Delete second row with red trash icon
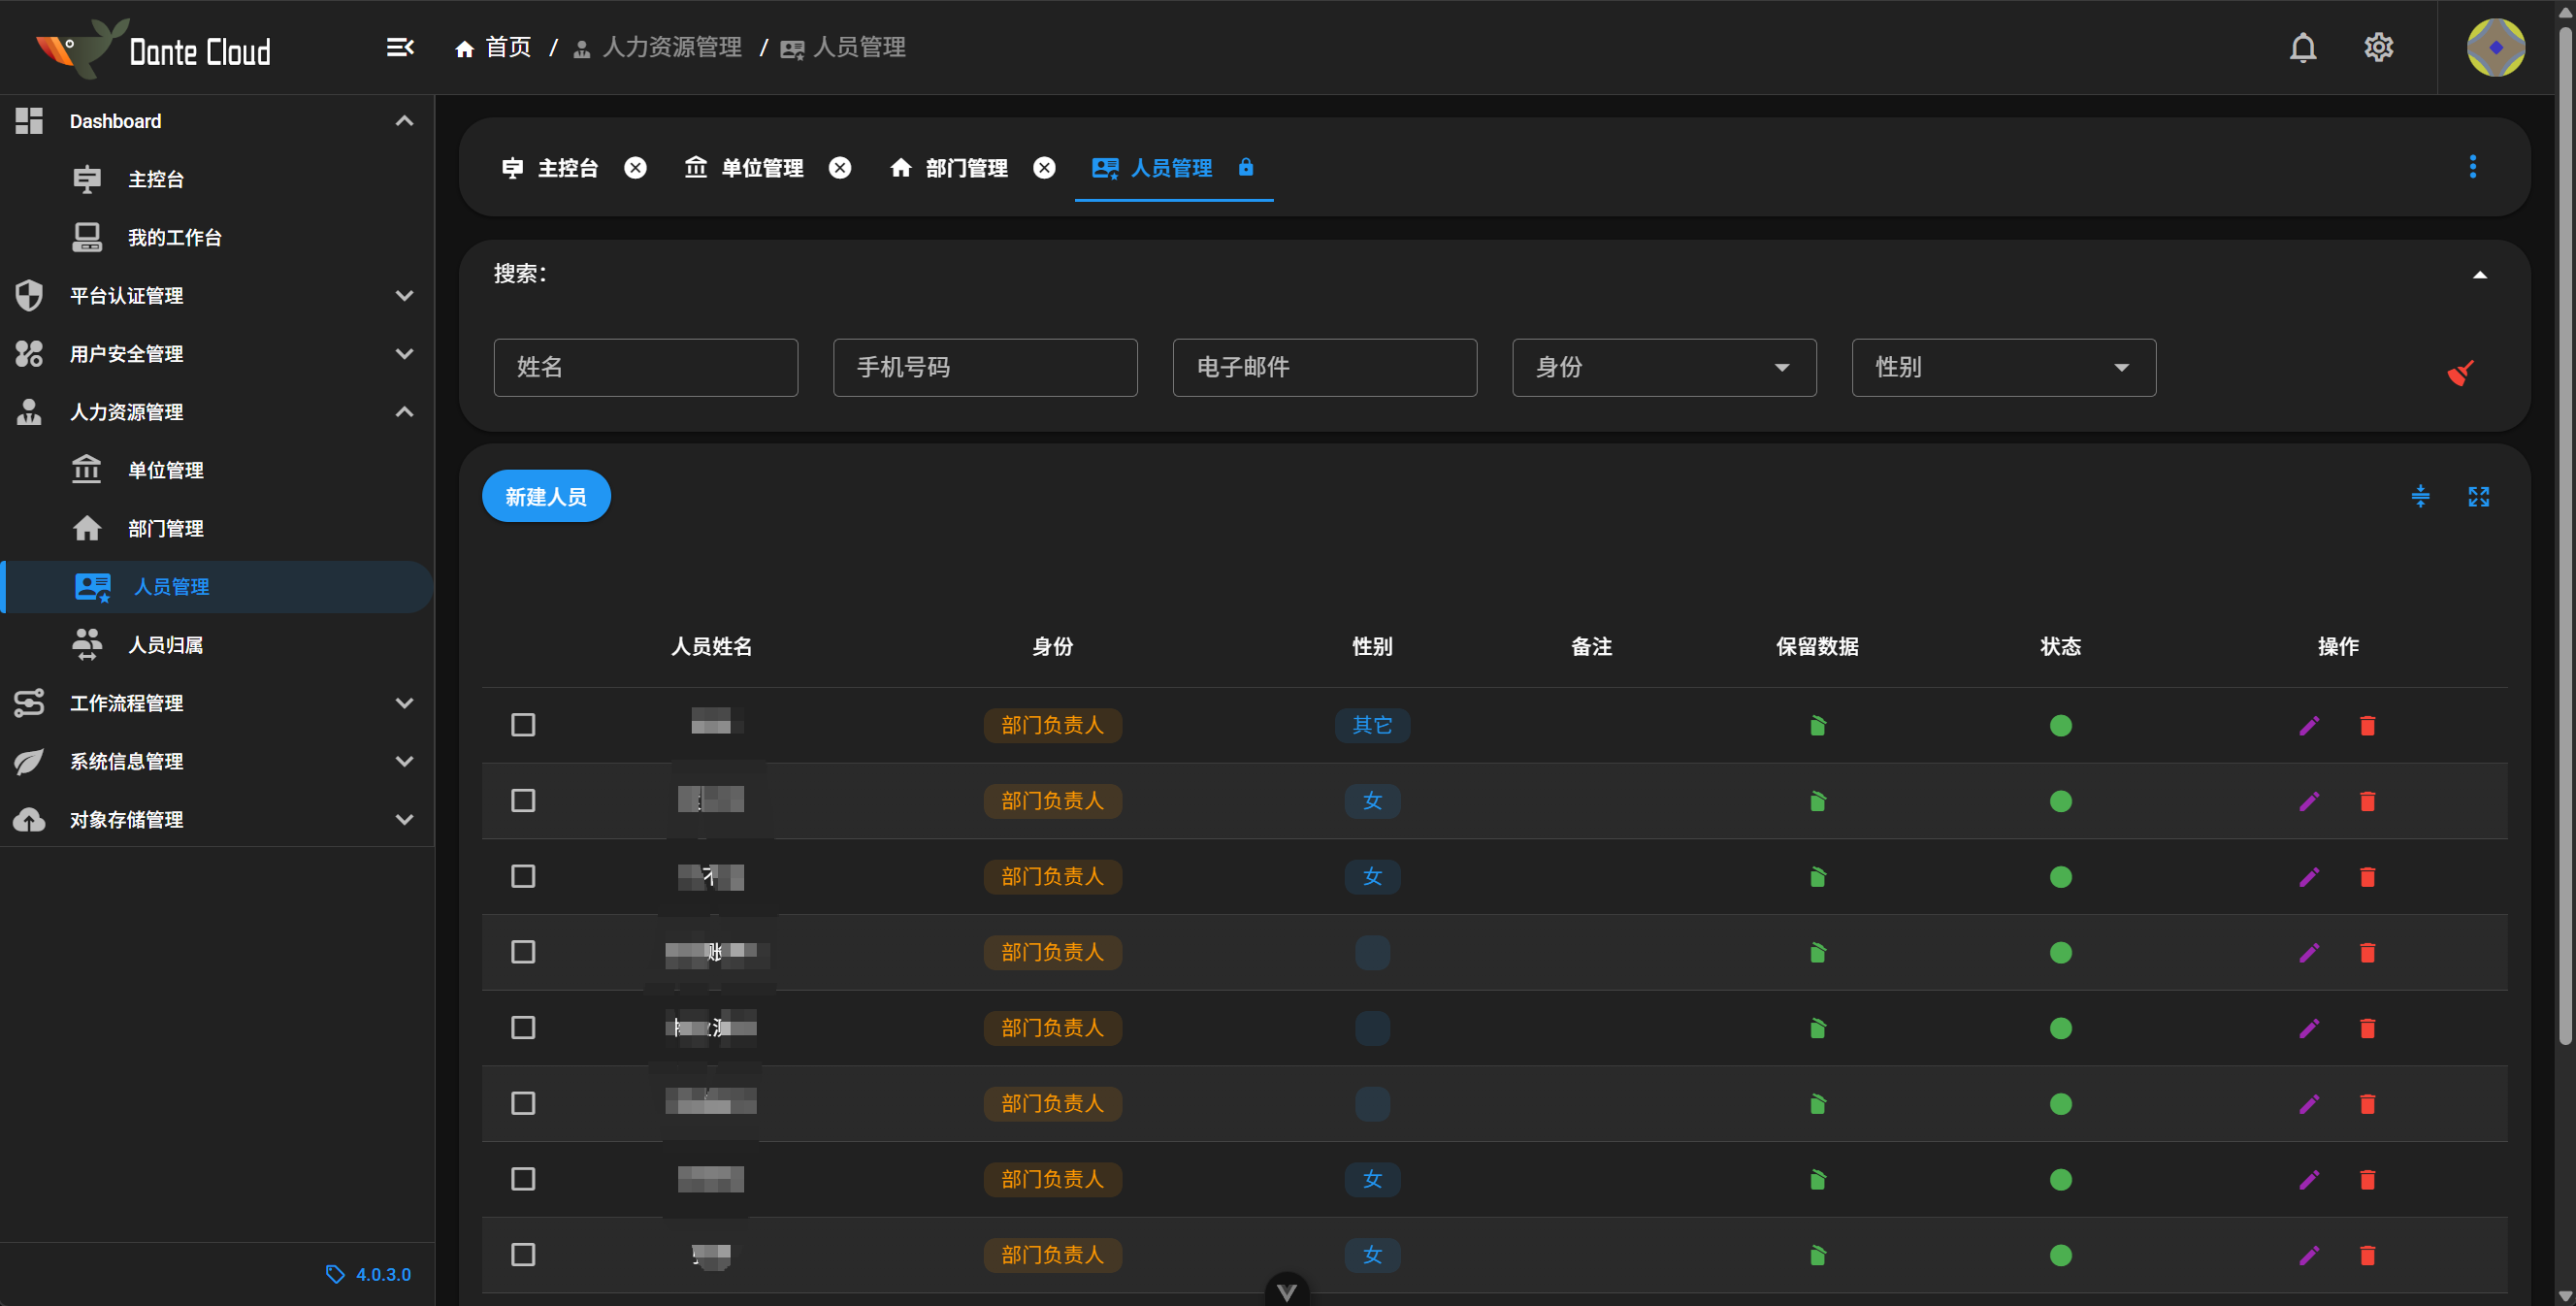The width and height of the screenshot is (2576, 1306). [2367, 801]
